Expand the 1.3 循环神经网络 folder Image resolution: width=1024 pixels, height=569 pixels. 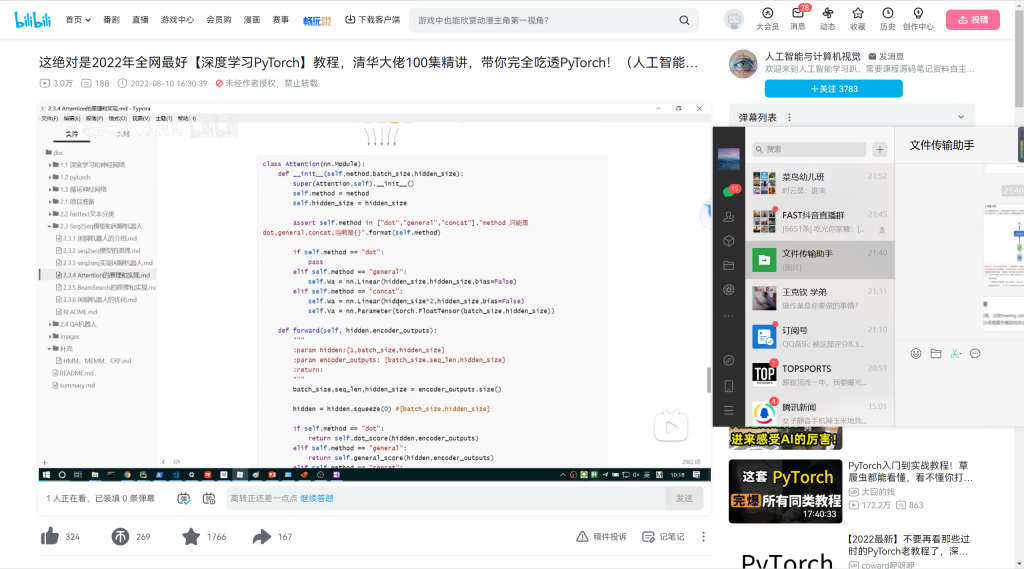click(50, 189)
